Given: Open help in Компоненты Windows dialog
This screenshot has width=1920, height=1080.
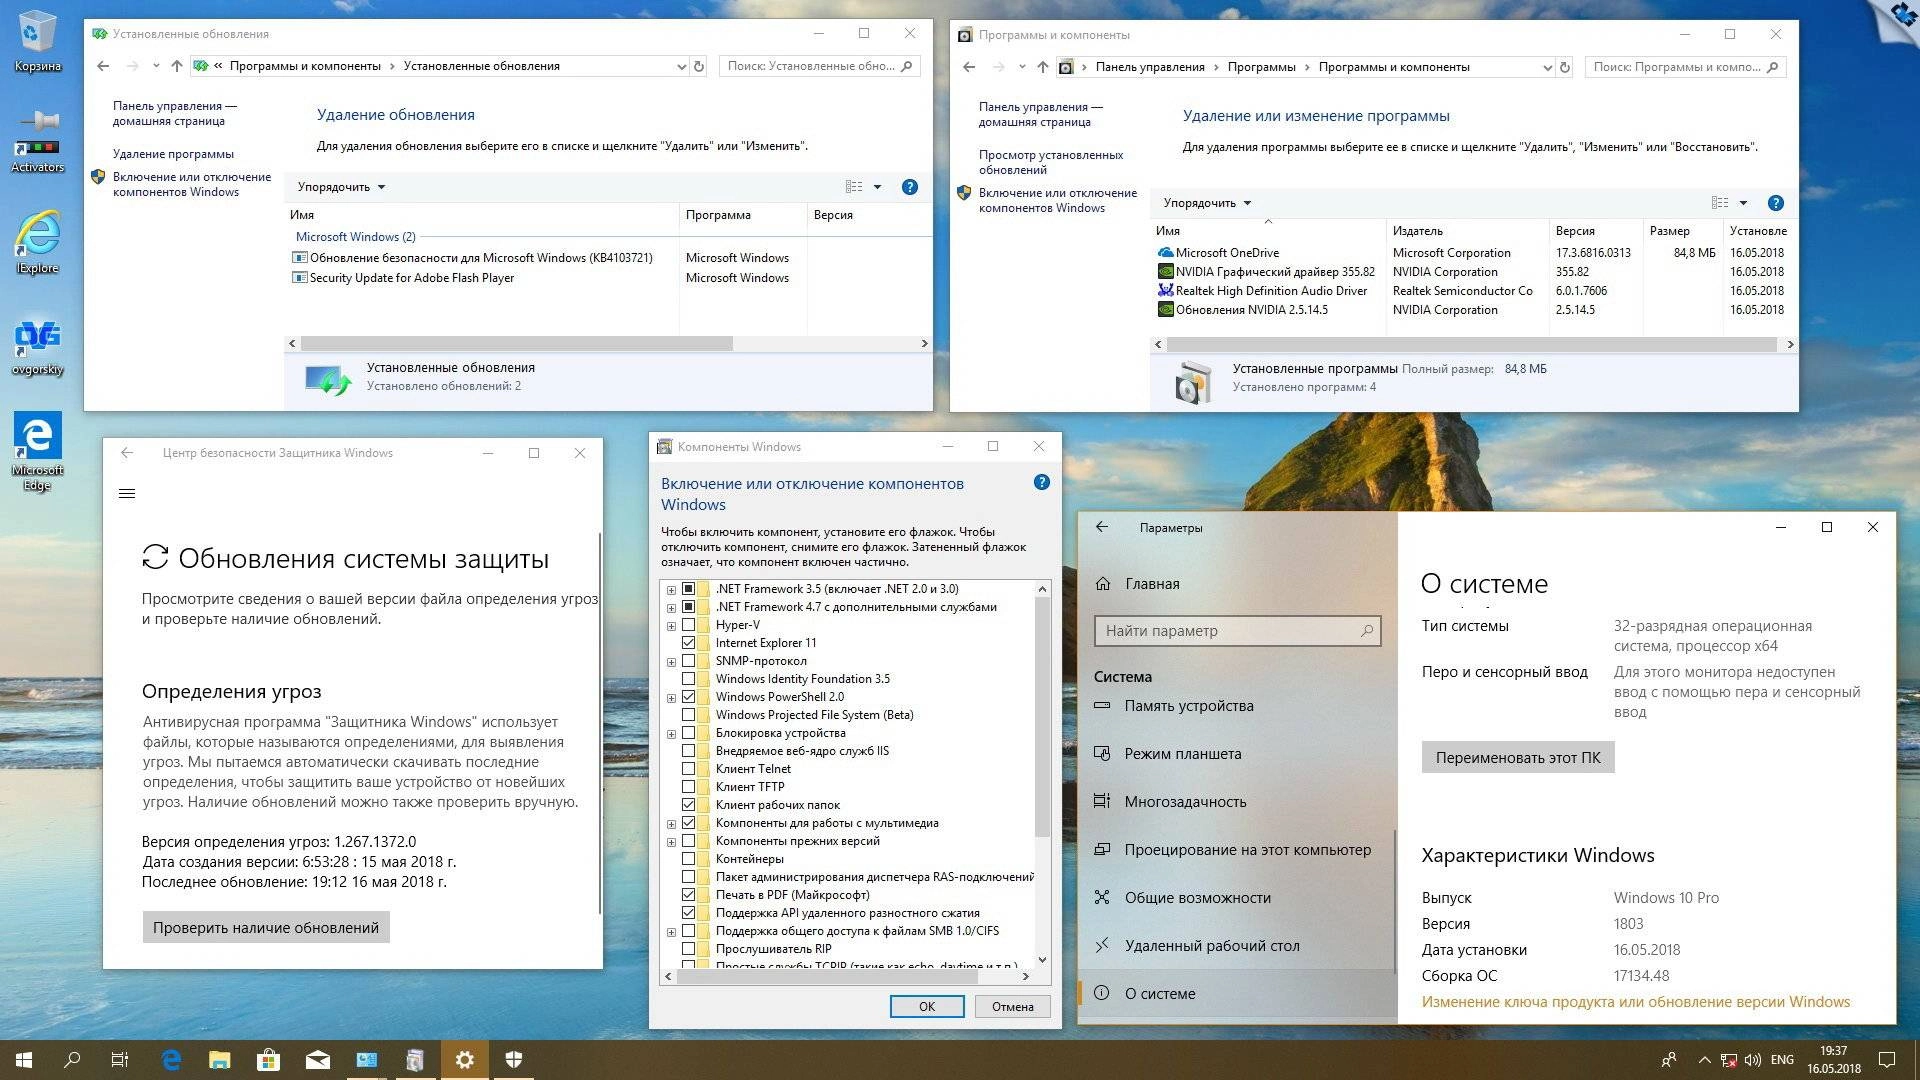Looking at the screenshot, I should point(1041,482).
